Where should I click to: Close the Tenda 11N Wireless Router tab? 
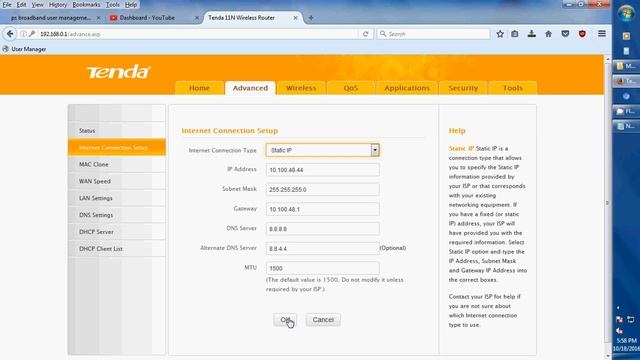(296, 18)
